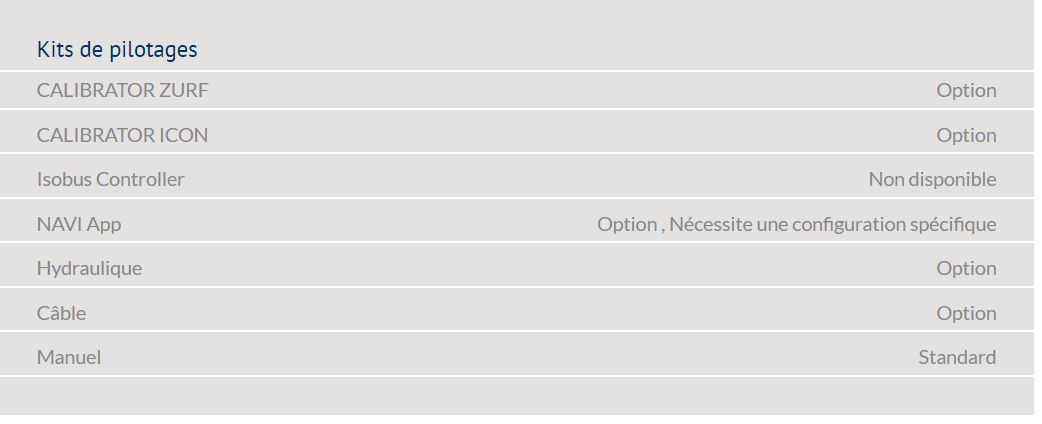Image resolution: width=1042 pixels, height=424 pixels.
Task: Select the Manuel row label
Action: coord(69,357)
